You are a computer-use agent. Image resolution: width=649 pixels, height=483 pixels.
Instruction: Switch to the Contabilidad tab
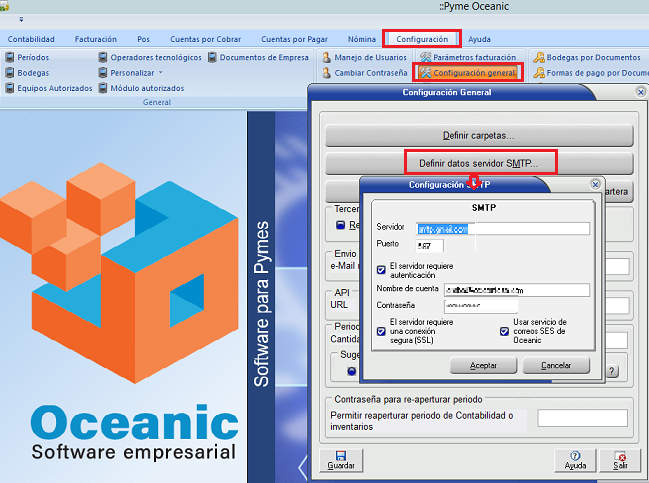[x=31, y=39]
